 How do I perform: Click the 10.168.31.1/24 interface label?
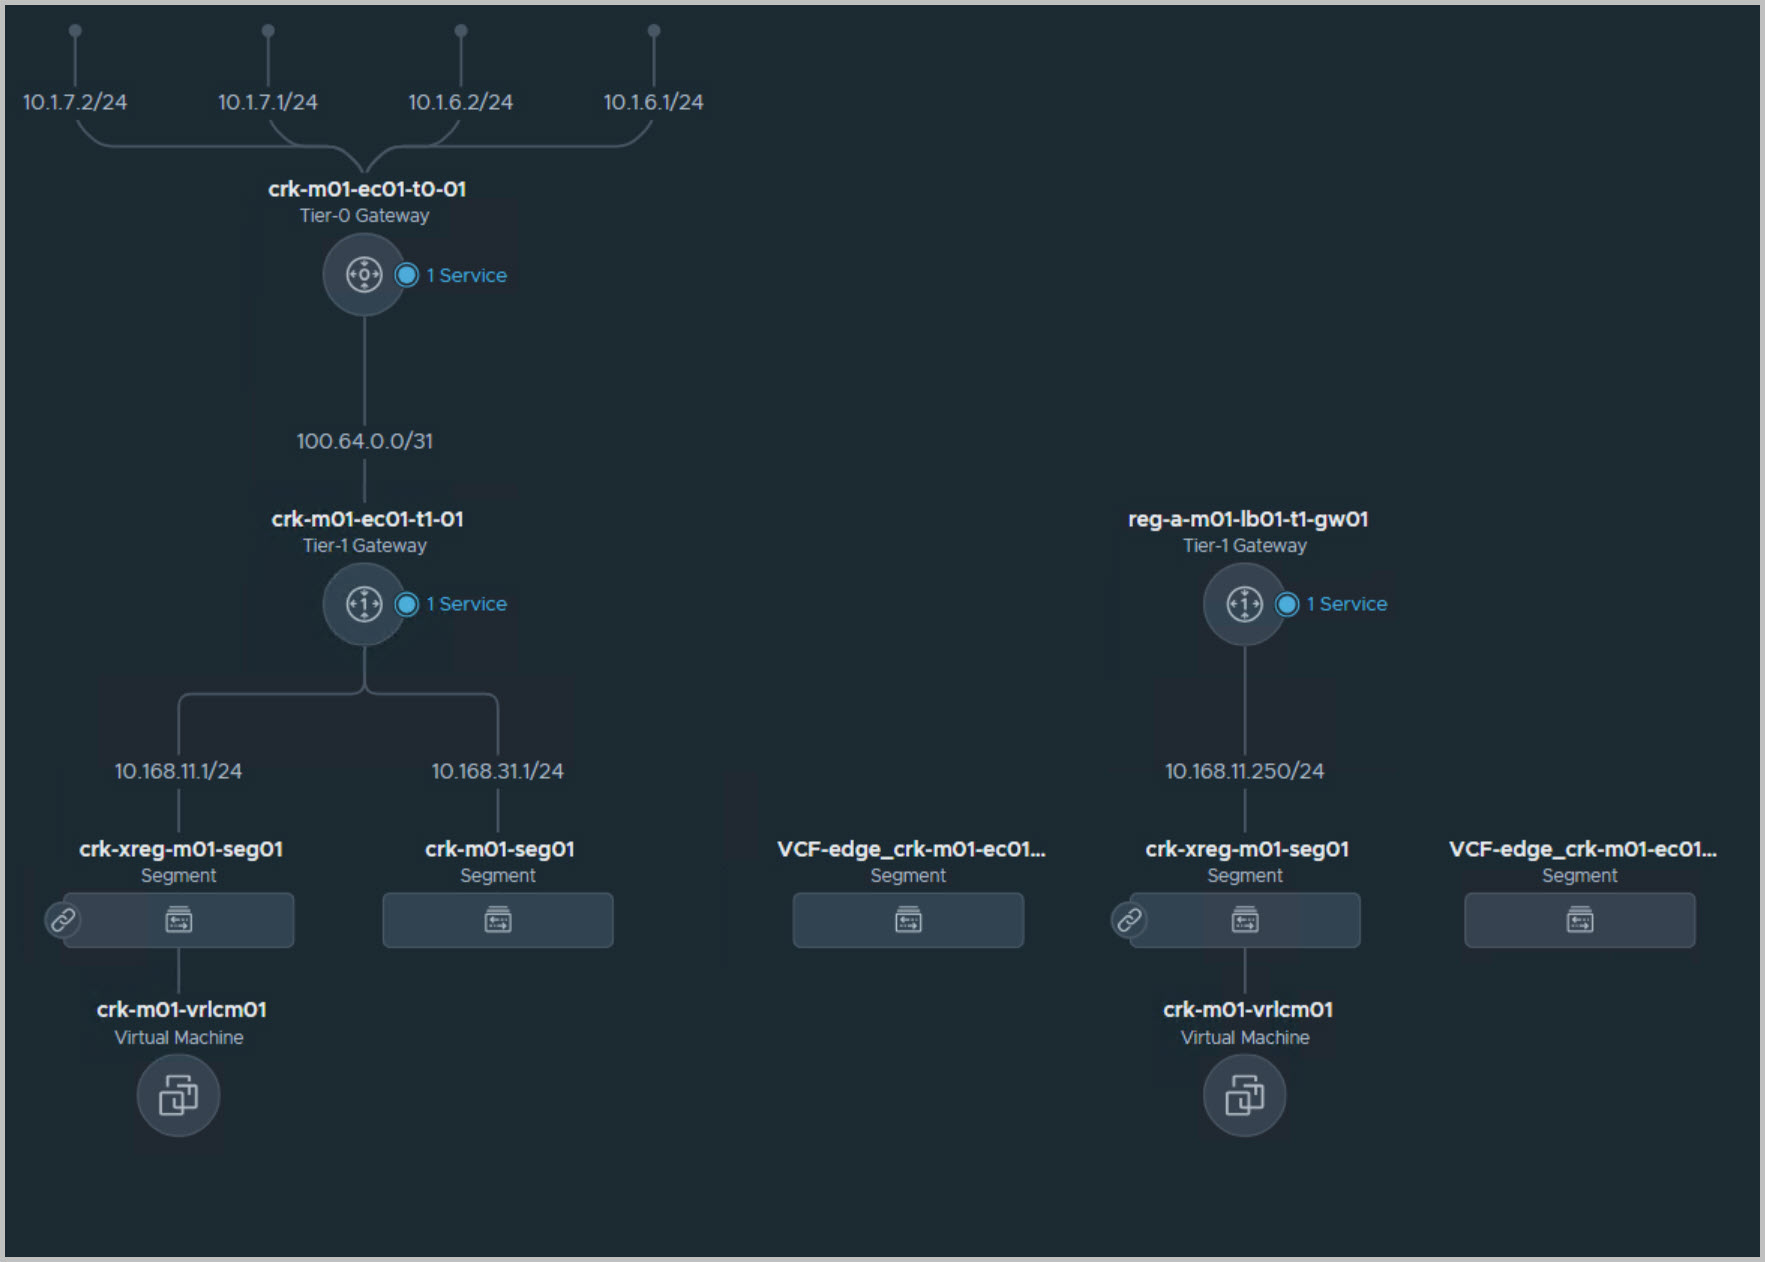(x=498, y=771)
